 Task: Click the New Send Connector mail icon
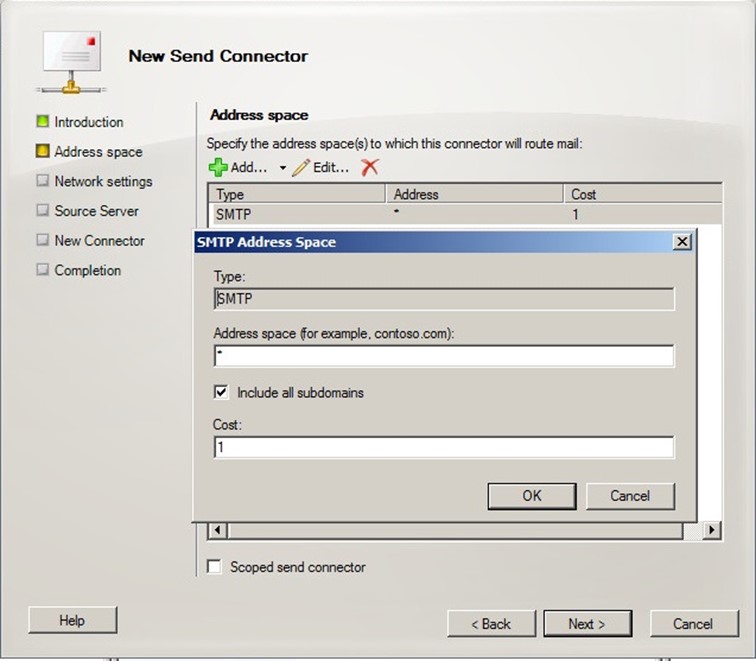[x=71, y=62]
